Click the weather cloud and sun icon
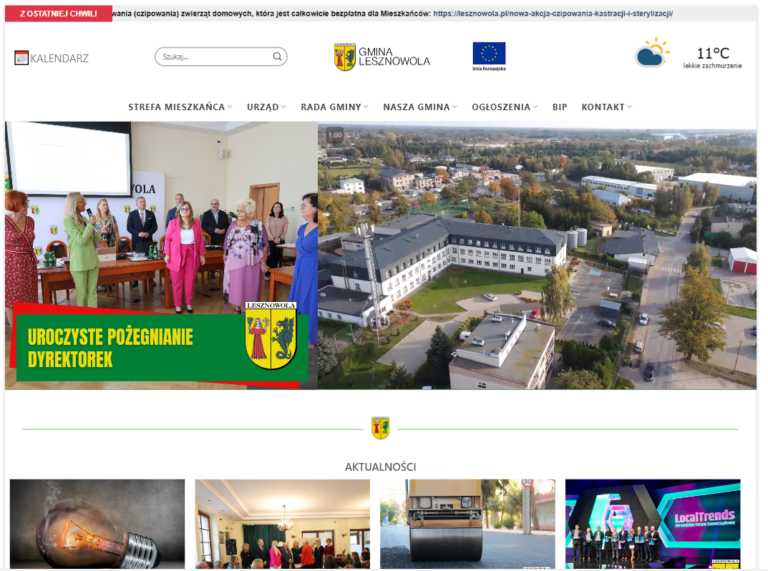 (x=652, y=53)
